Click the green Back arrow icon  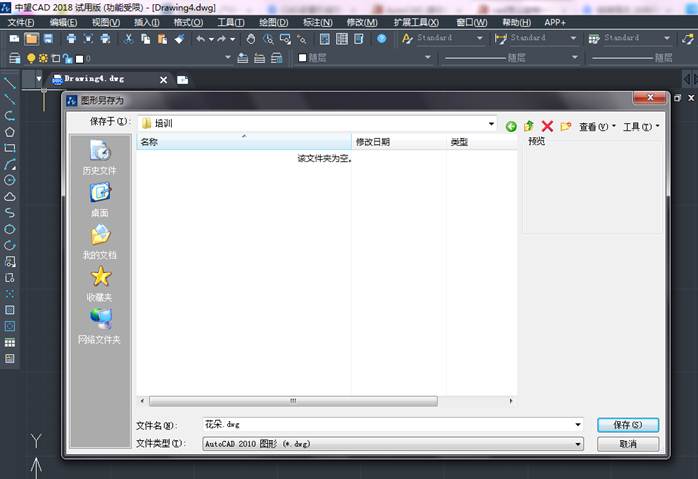pyautogui.click(x=511, y=126)
